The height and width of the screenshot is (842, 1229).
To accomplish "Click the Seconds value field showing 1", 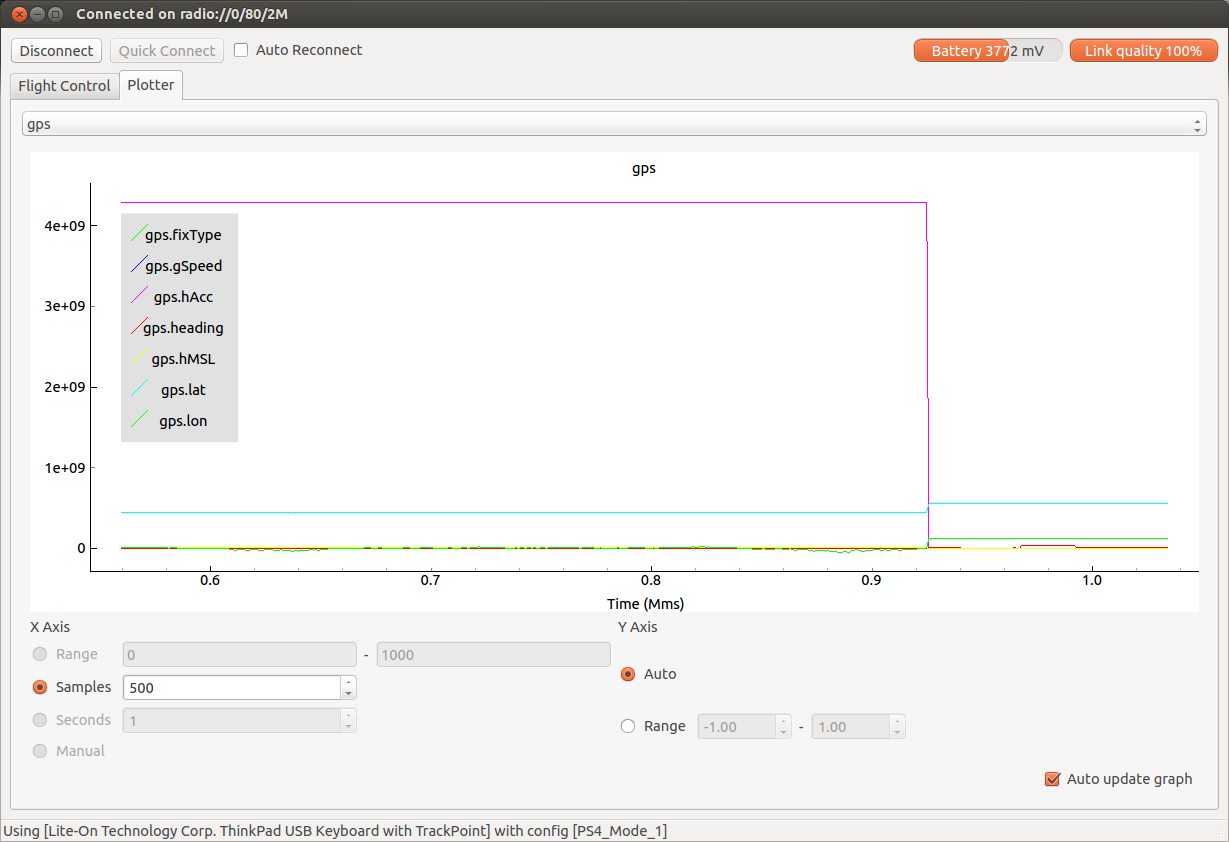I will (x=231, y=720).
